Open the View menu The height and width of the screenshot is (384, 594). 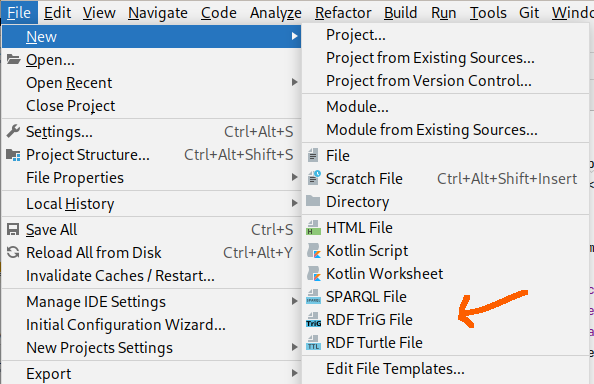(99, 12)
